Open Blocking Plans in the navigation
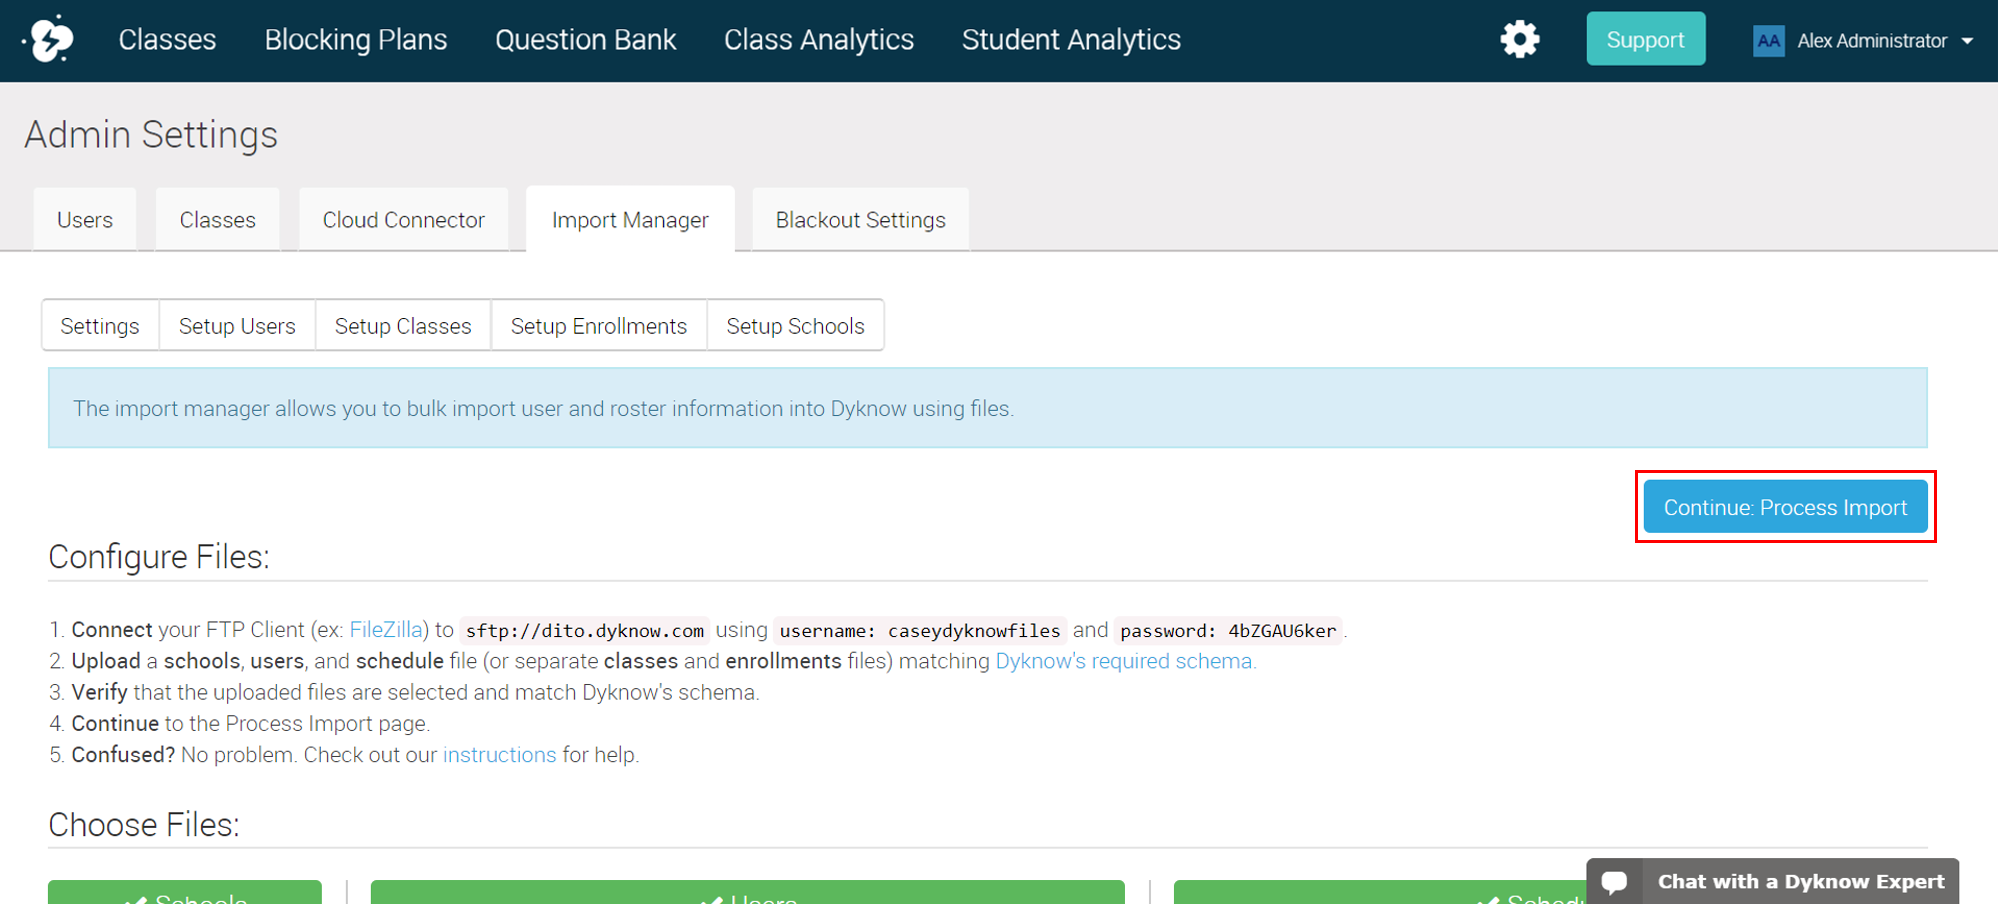The image size is (2000, 904). pyautogui.click(x=355, y=40)
